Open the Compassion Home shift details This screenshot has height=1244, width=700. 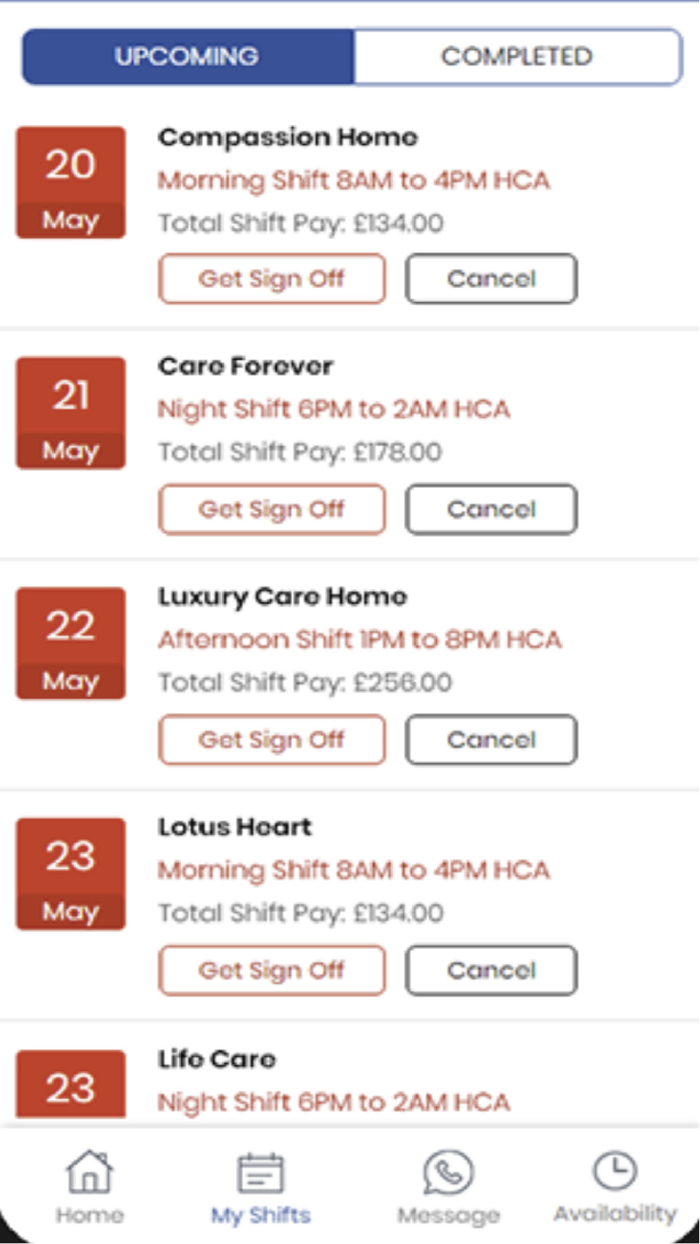289,138
